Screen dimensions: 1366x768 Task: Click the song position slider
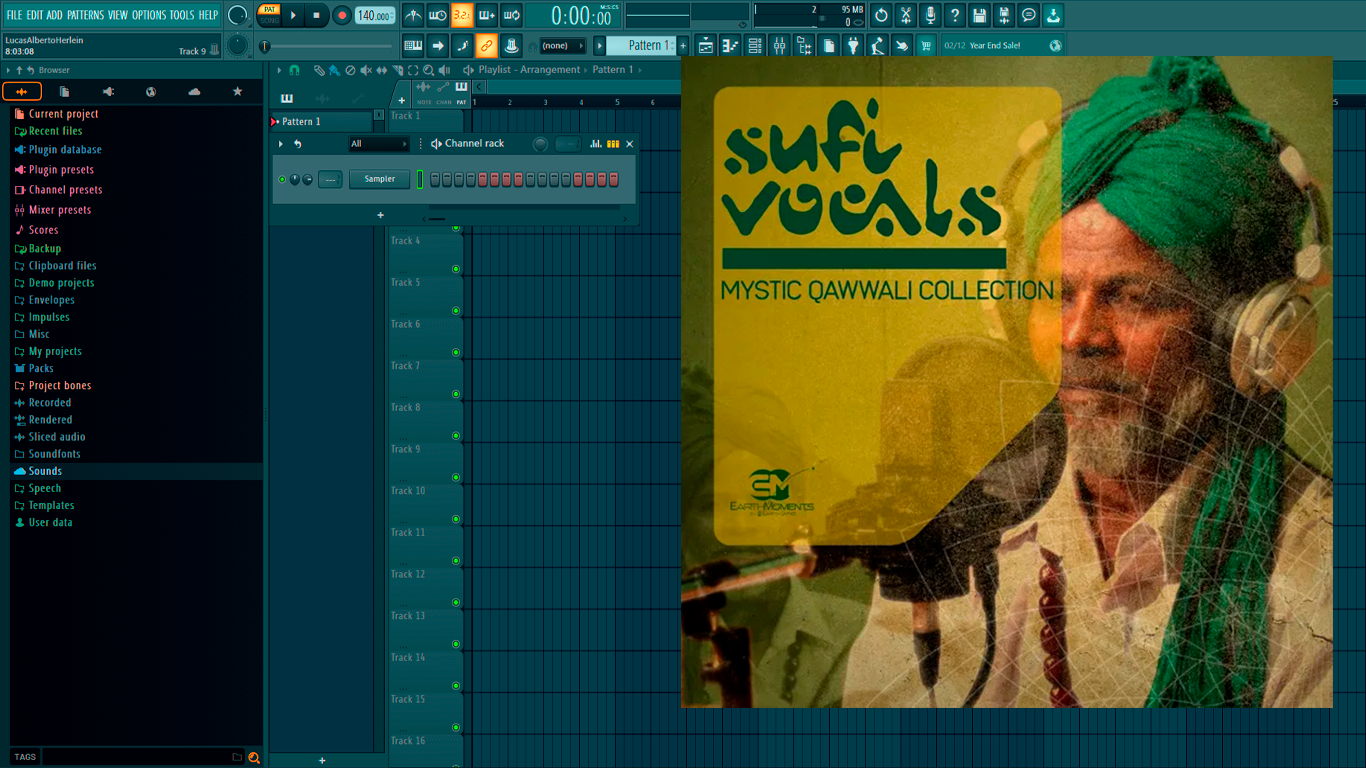(x=327, y=46)
